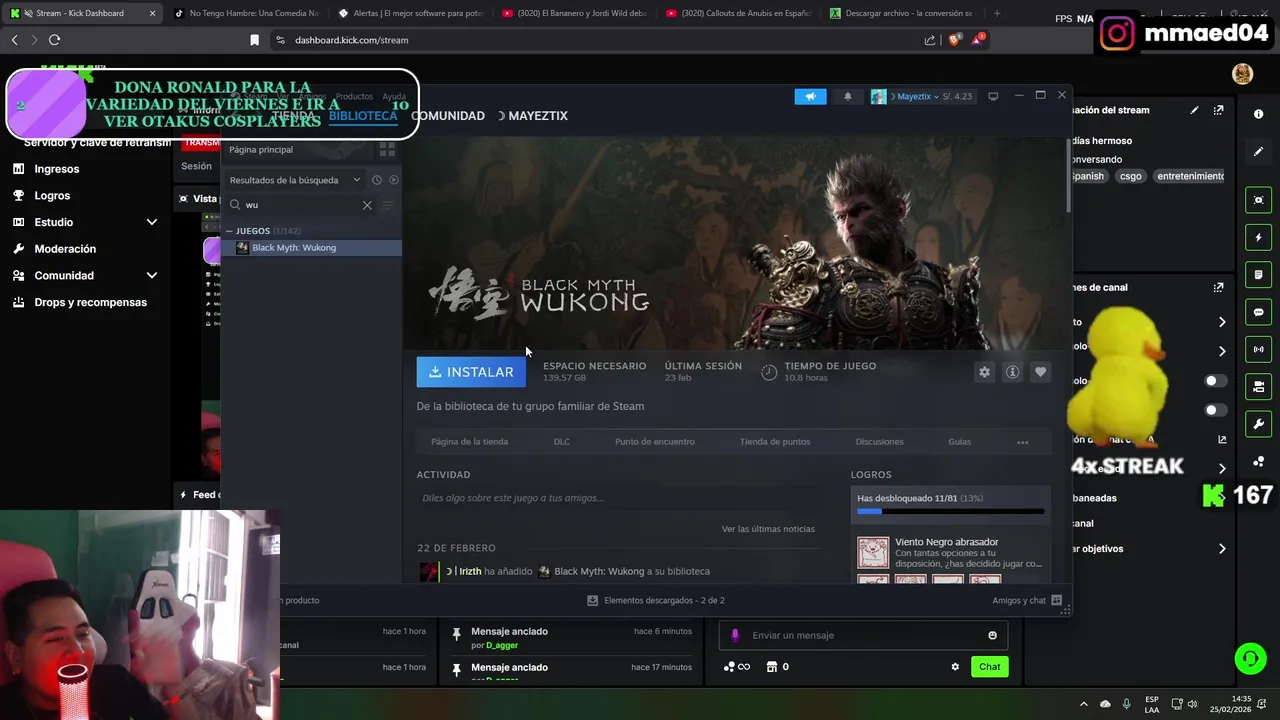The height and width of the screenshot is (720, 1280).
Task: Edit stream information pencil icon
Action: (1194, 110)
